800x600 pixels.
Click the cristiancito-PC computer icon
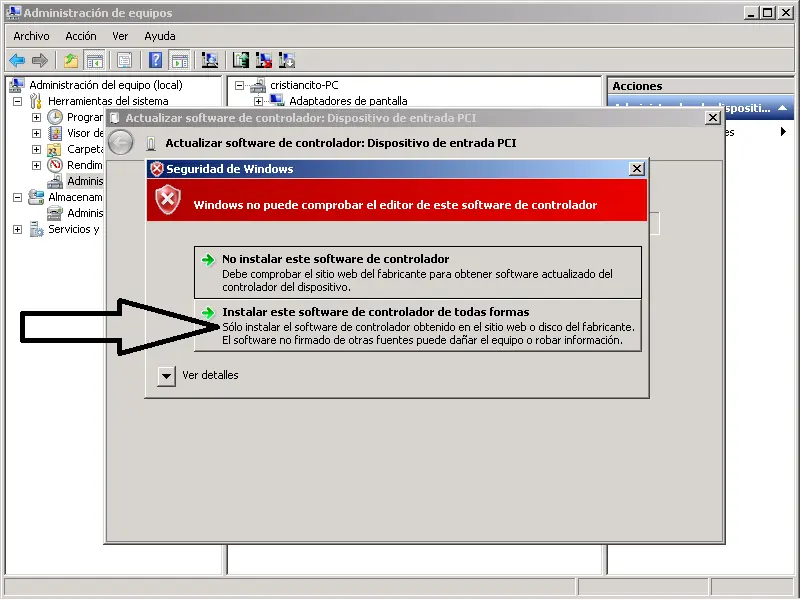click(x=258, y=85)
